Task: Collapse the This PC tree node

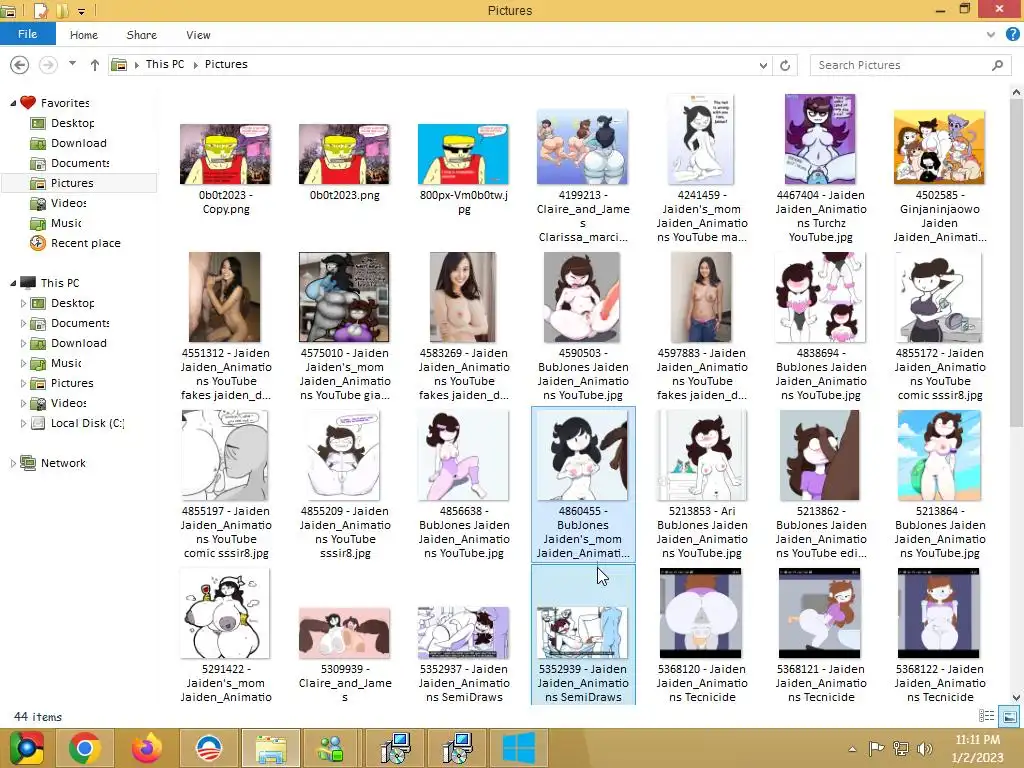Action: coord(13,283)
